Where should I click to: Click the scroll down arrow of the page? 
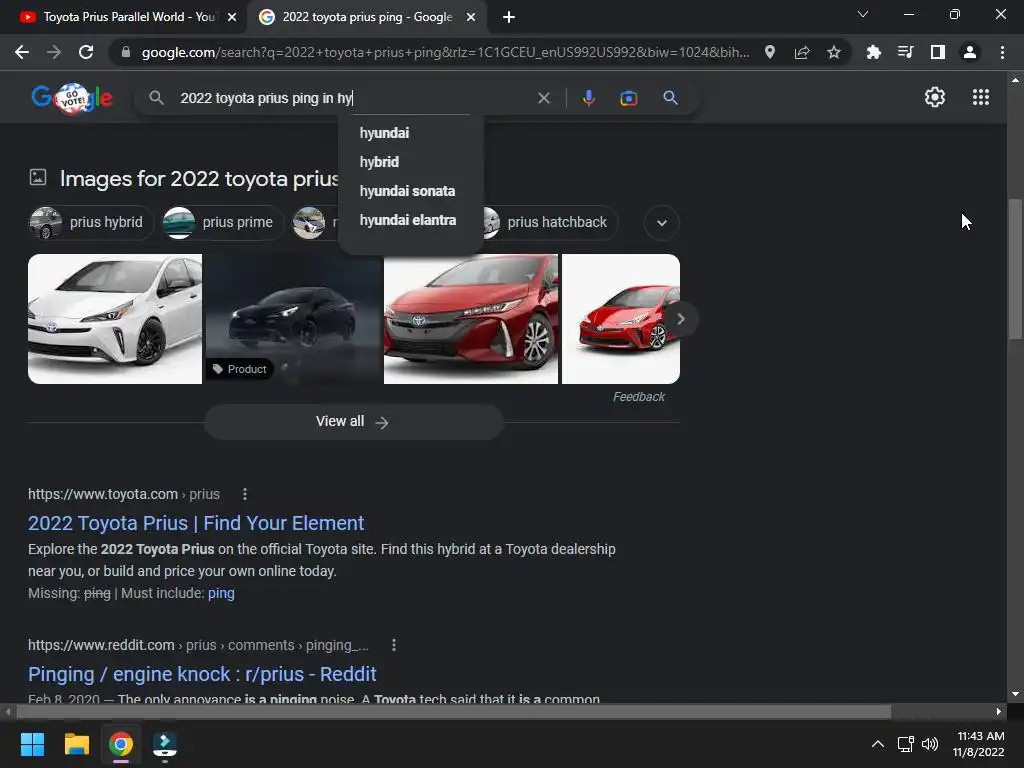tap(1015, 694)
